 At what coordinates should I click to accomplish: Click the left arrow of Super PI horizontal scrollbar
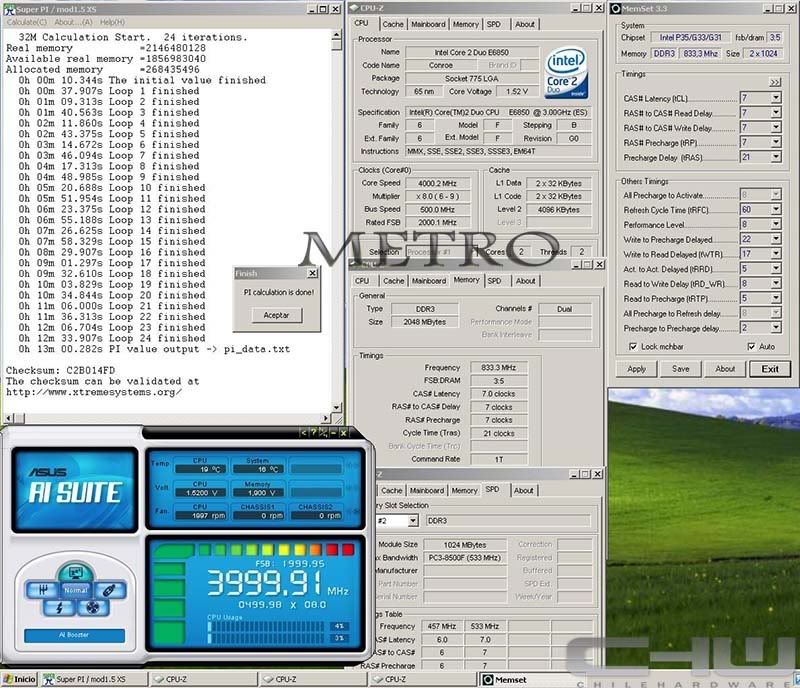pos(9,418)
